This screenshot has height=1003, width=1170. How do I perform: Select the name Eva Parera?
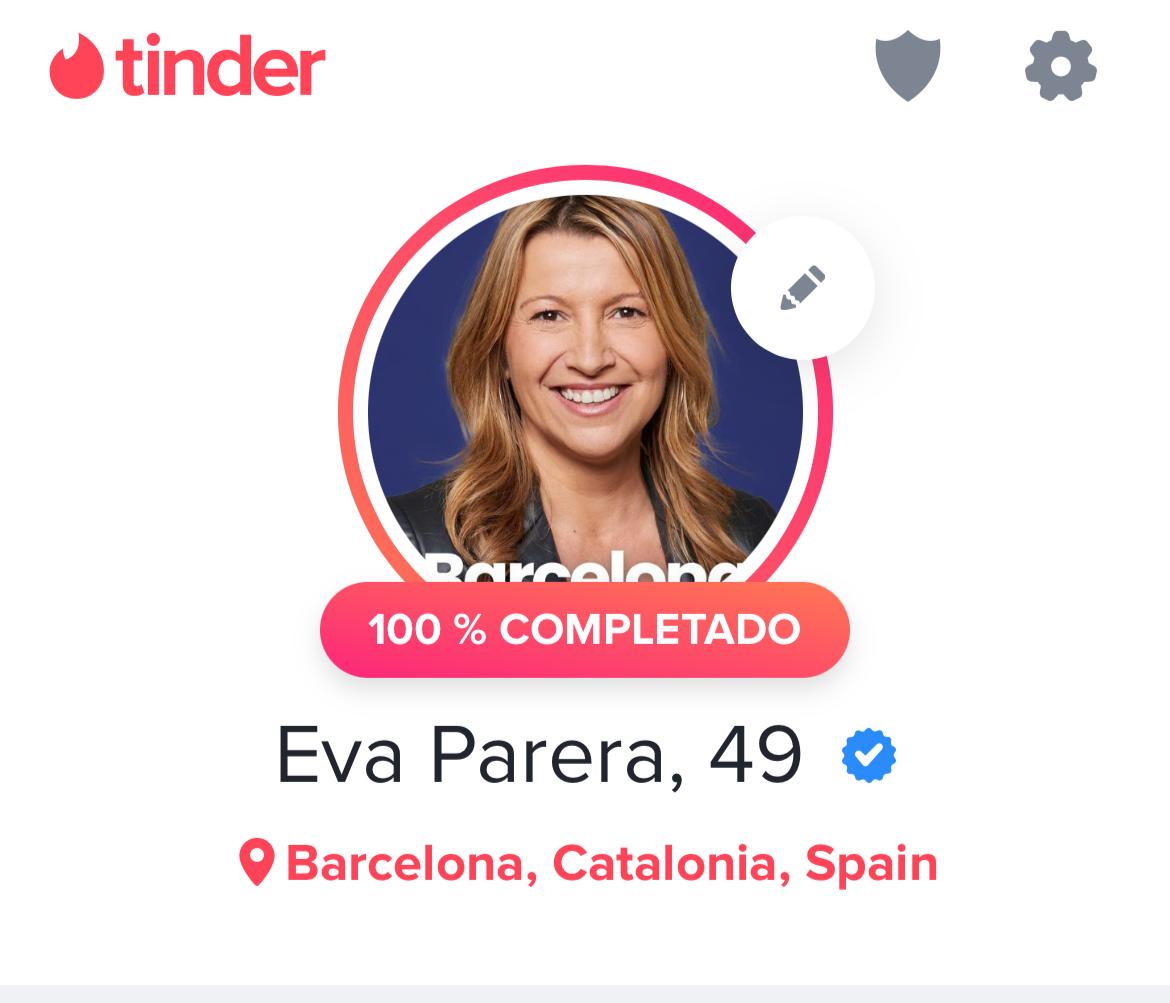tap(470, 755)
